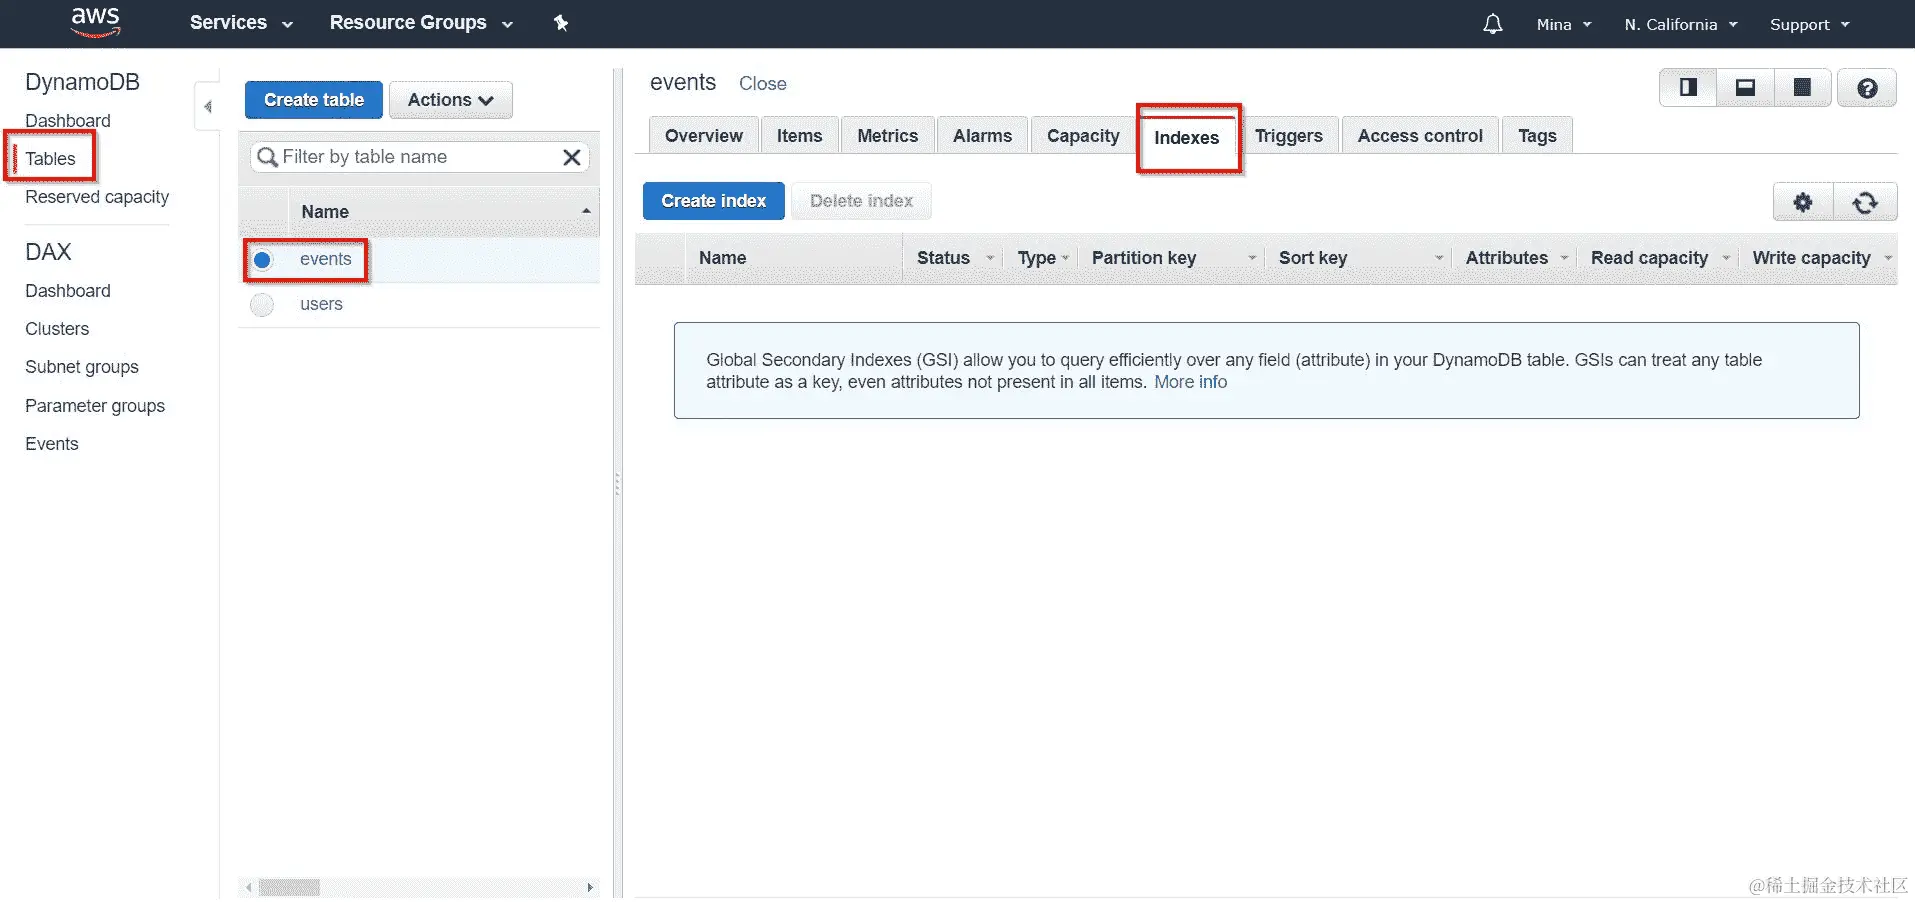Viewport: 1915px width, 902px height.
Task: Clear the table name filter
Action: coord(572,157)
